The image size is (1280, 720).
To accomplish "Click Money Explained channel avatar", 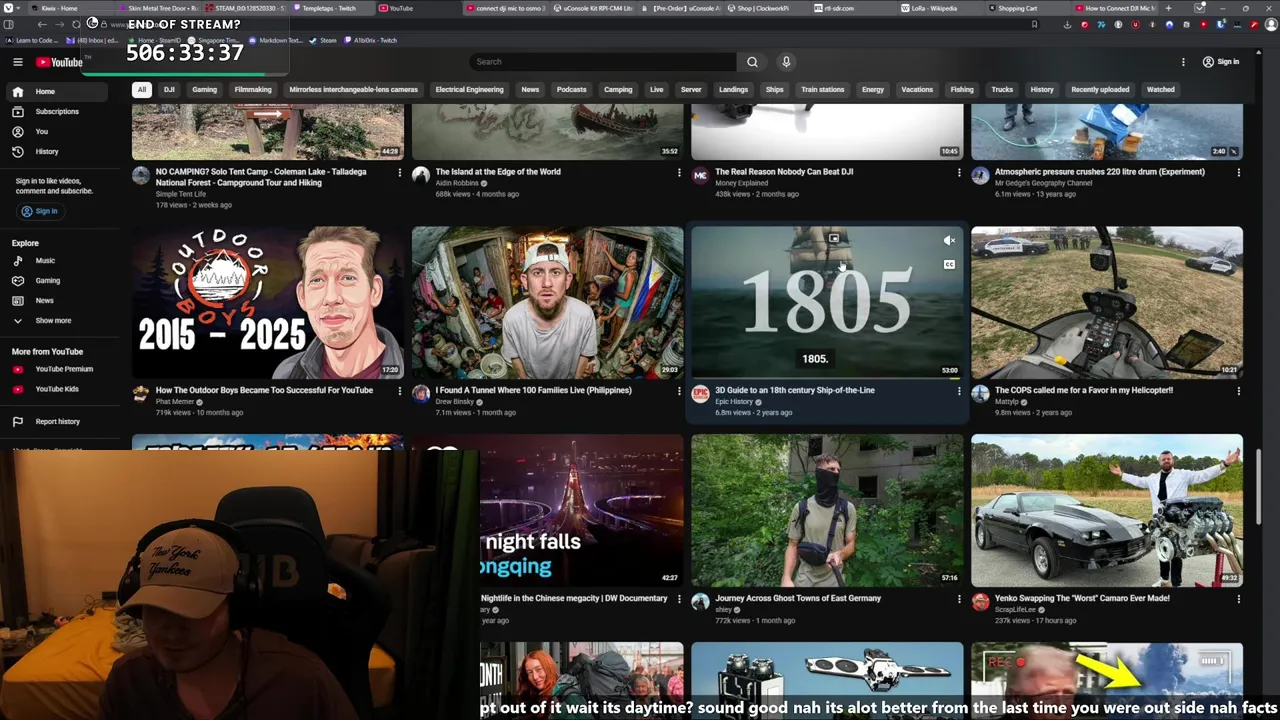I will click(x=700, y=176).
